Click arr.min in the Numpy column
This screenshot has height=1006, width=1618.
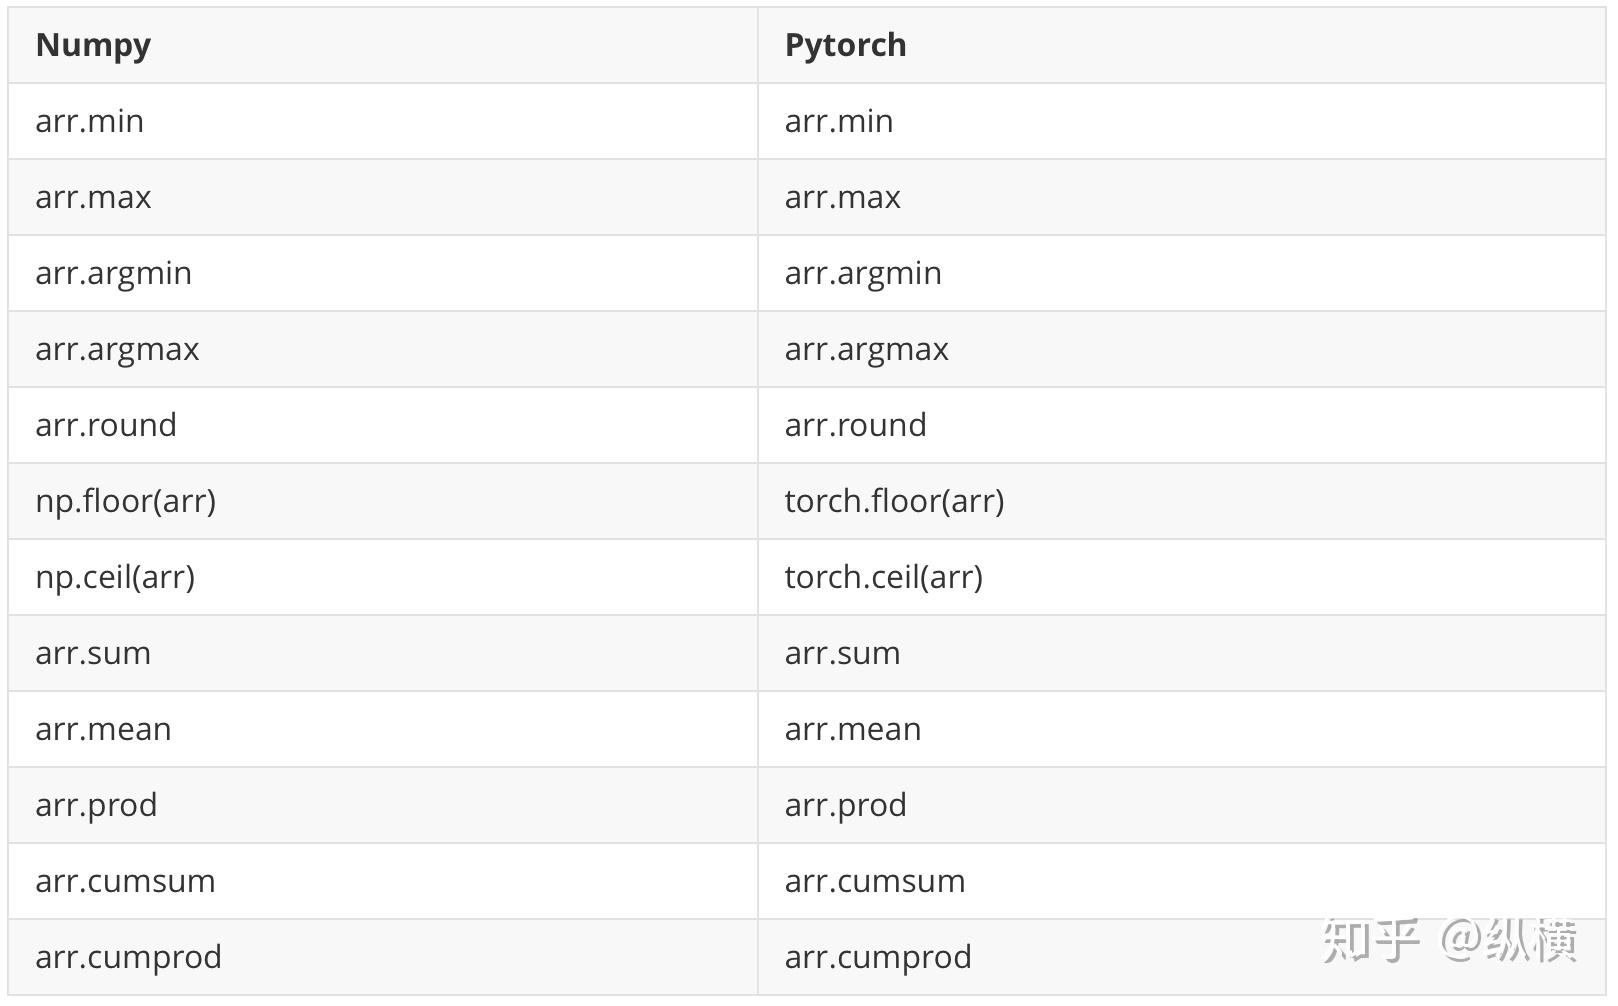click(89, 121)
